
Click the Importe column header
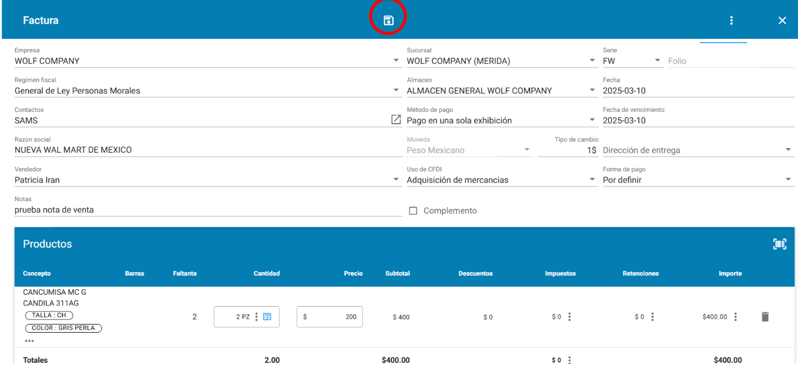point(730,274)
